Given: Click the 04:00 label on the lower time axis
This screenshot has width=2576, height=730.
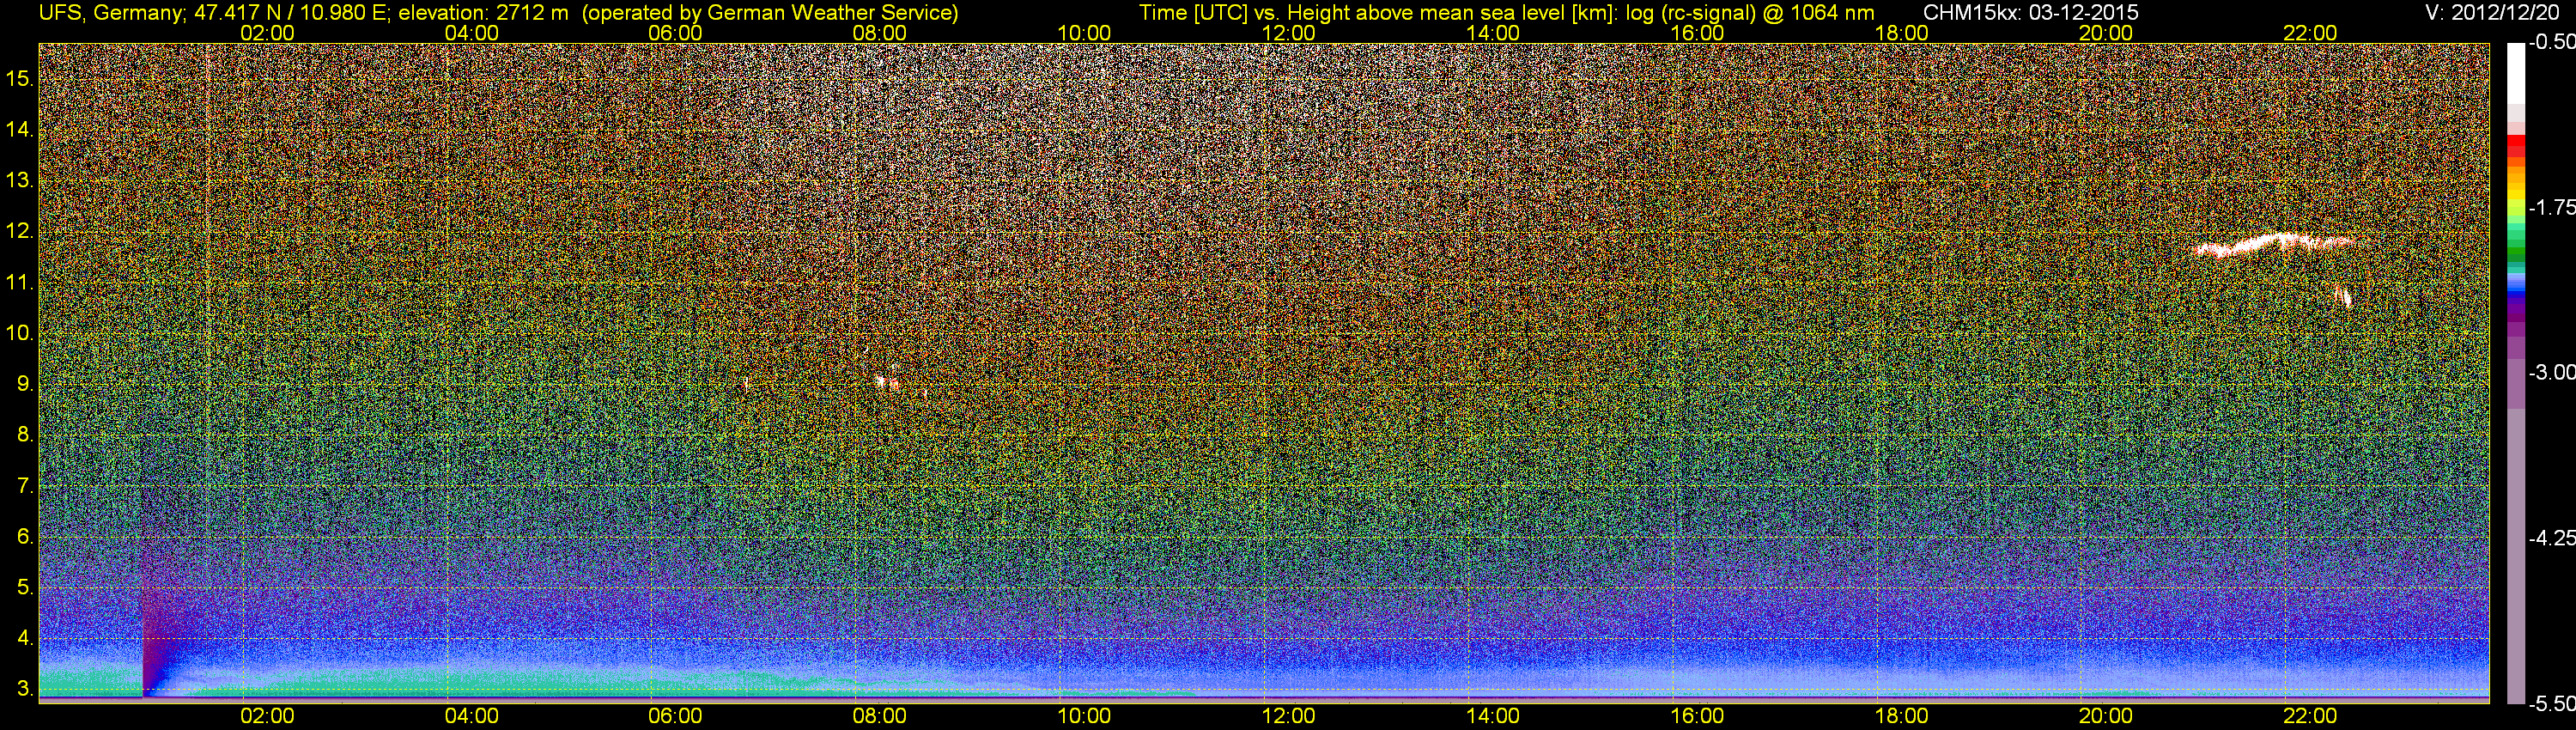Looking at the screenshot, I should (x=471, y=716).
